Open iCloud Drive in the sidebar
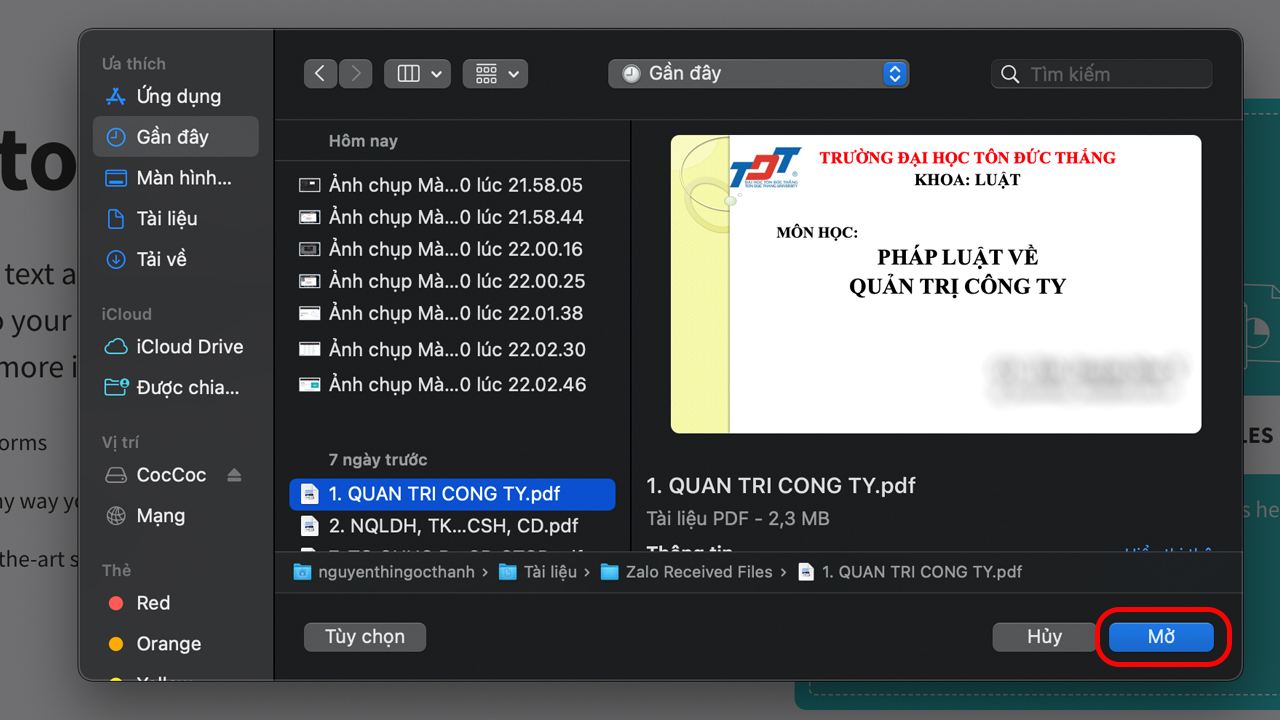This screenshot has width=1280, height=720. point(175,347)
